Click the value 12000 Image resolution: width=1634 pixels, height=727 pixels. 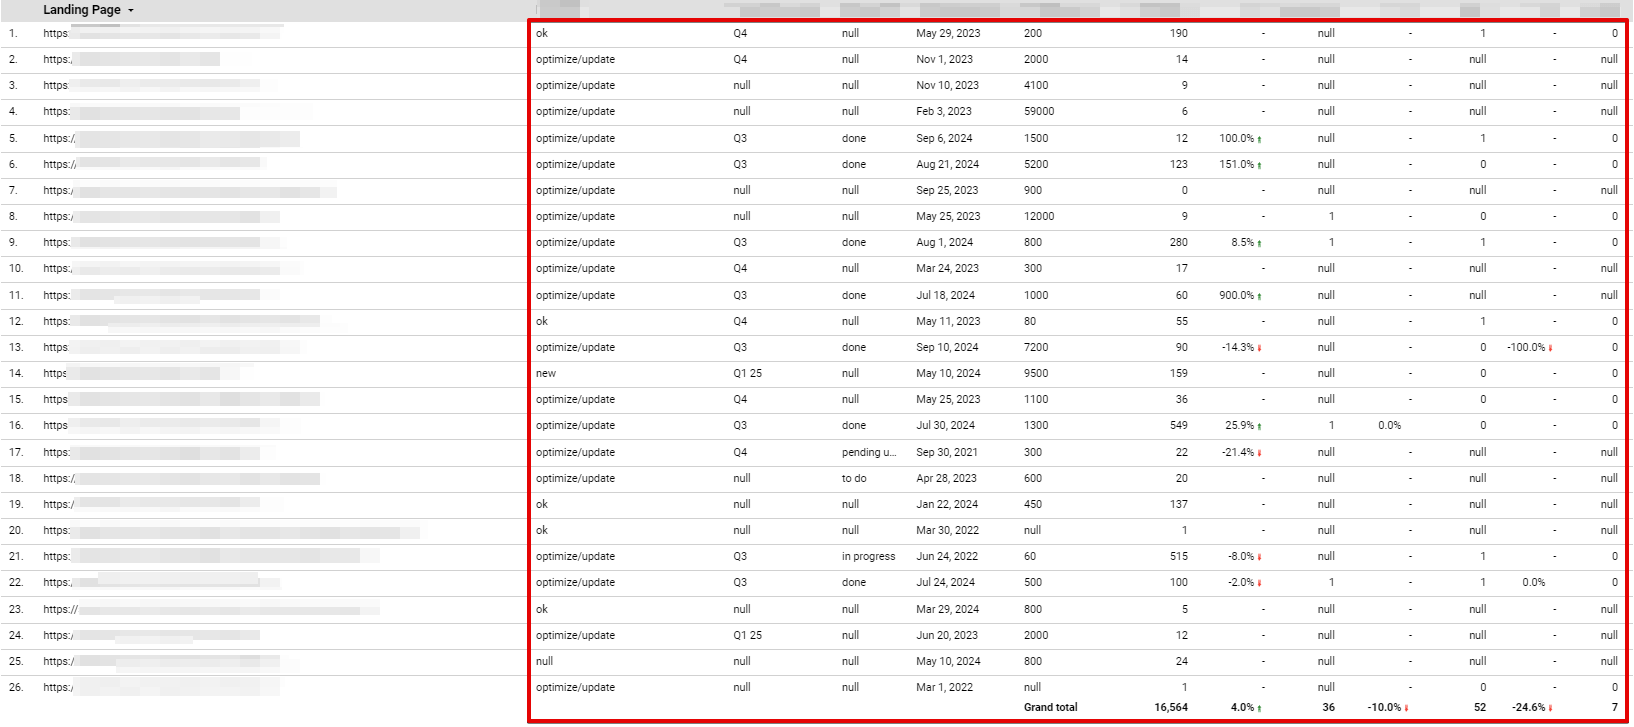1039,216
